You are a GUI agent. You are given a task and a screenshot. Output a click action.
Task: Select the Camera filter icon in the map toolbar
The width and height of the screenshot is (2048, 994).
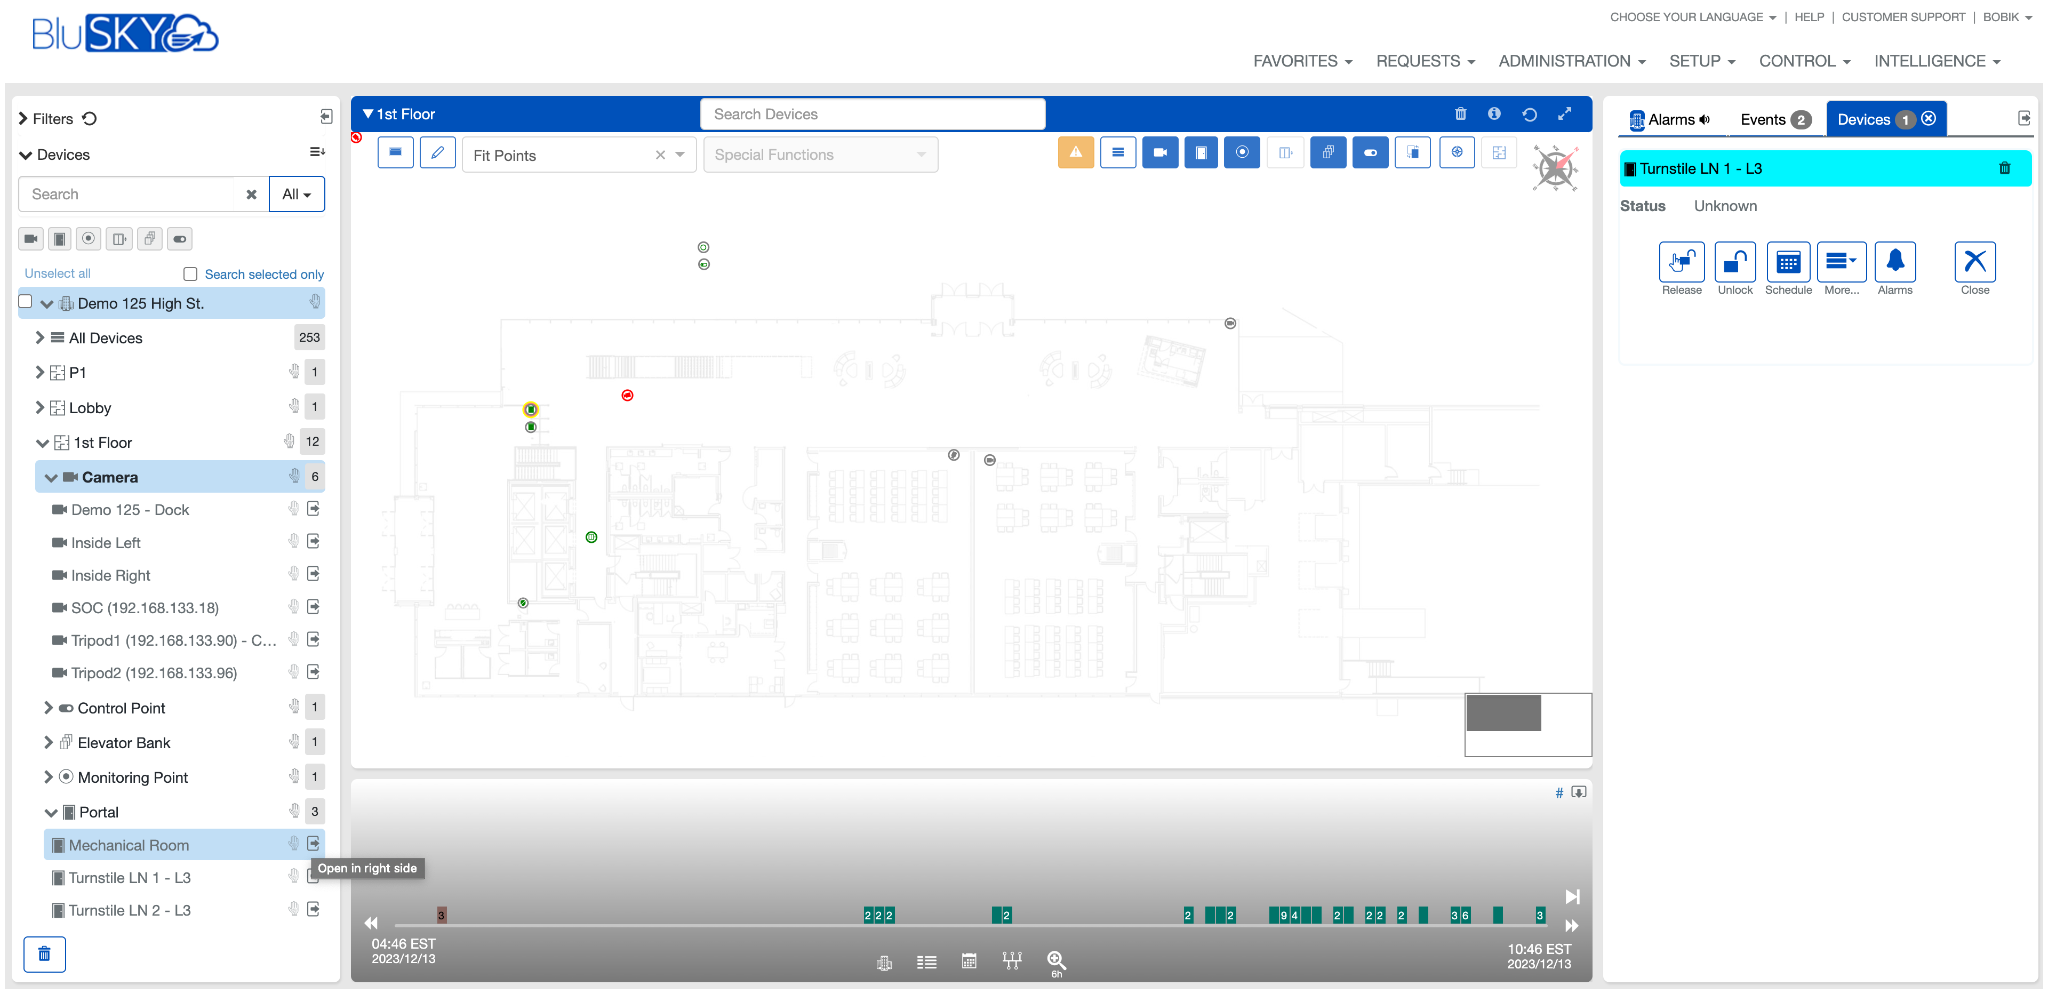pos(1160,152)
